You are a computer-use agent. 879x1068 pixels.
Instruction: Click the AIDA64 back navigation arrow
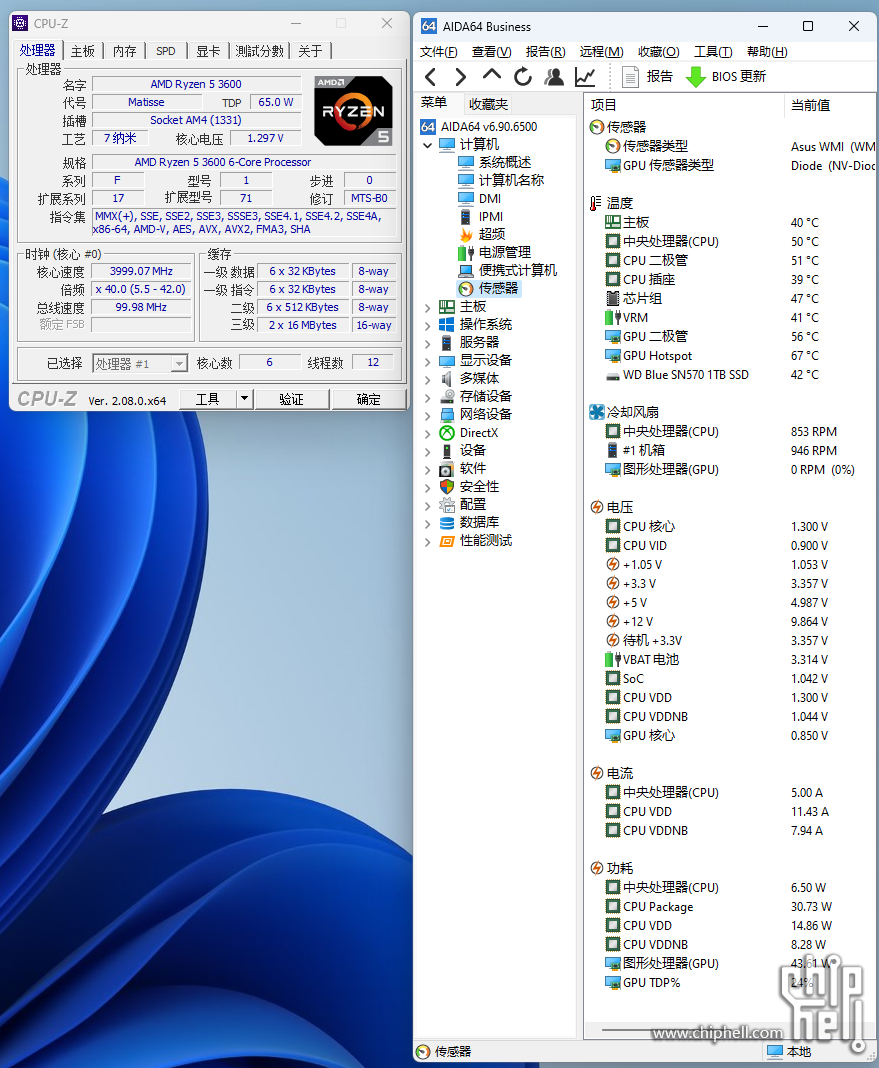click(430, 77)
